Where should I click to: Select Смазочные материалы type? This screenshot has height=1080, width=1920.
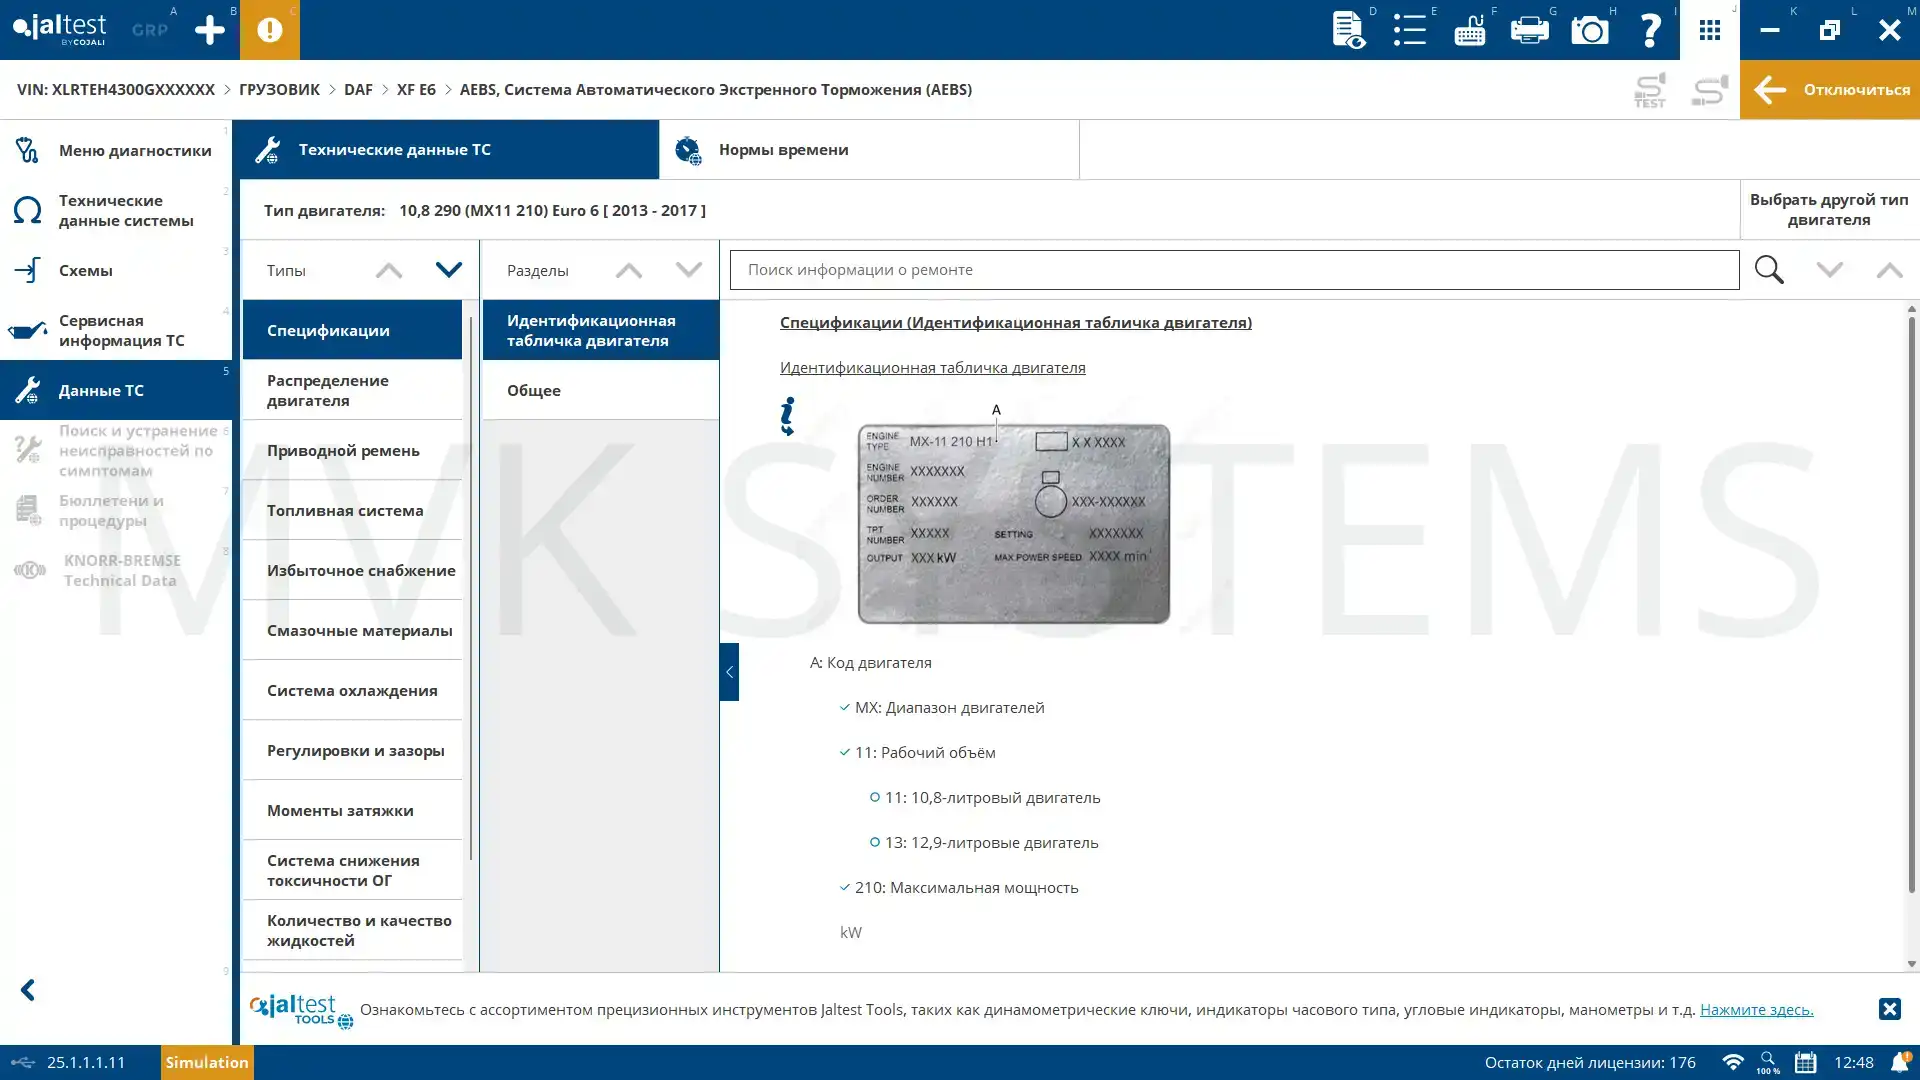(352, 630)
